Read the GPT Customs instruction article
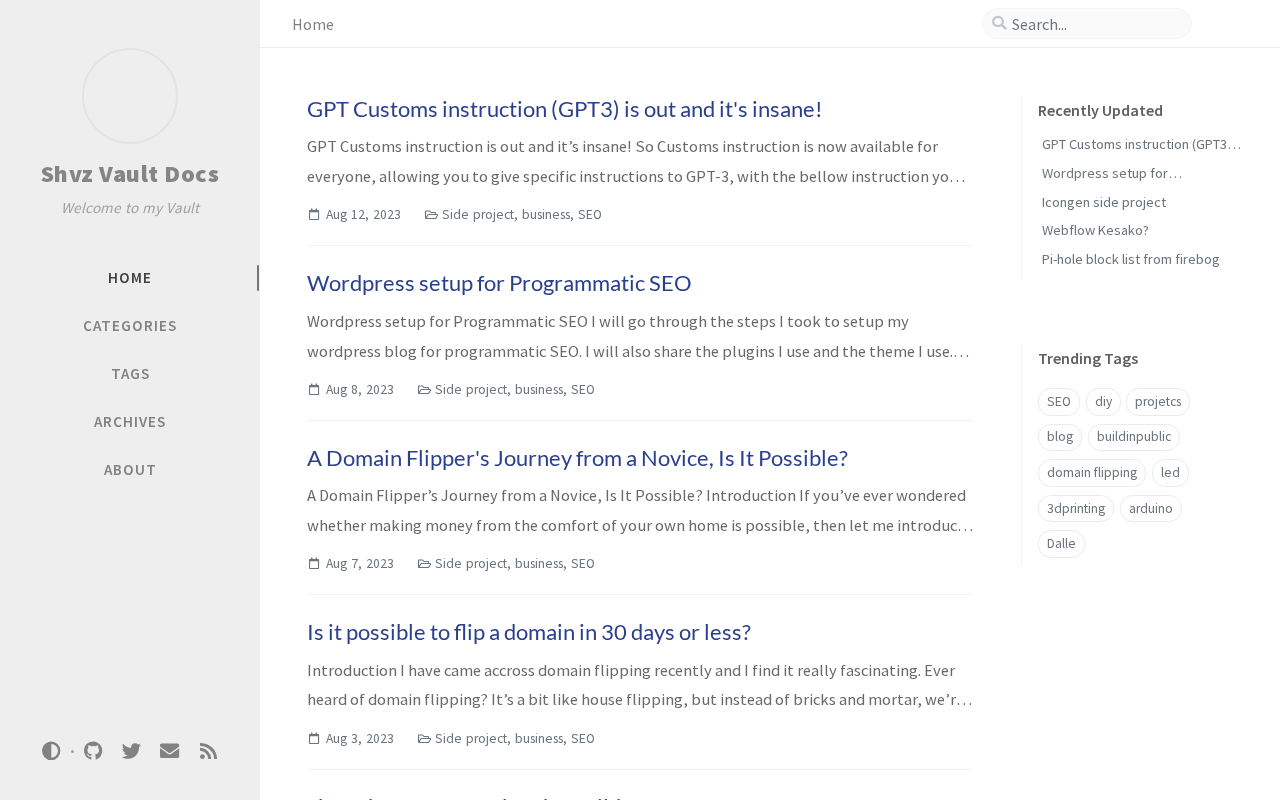1280x800 pixels. pyautogui.click(x=564, y=109)
